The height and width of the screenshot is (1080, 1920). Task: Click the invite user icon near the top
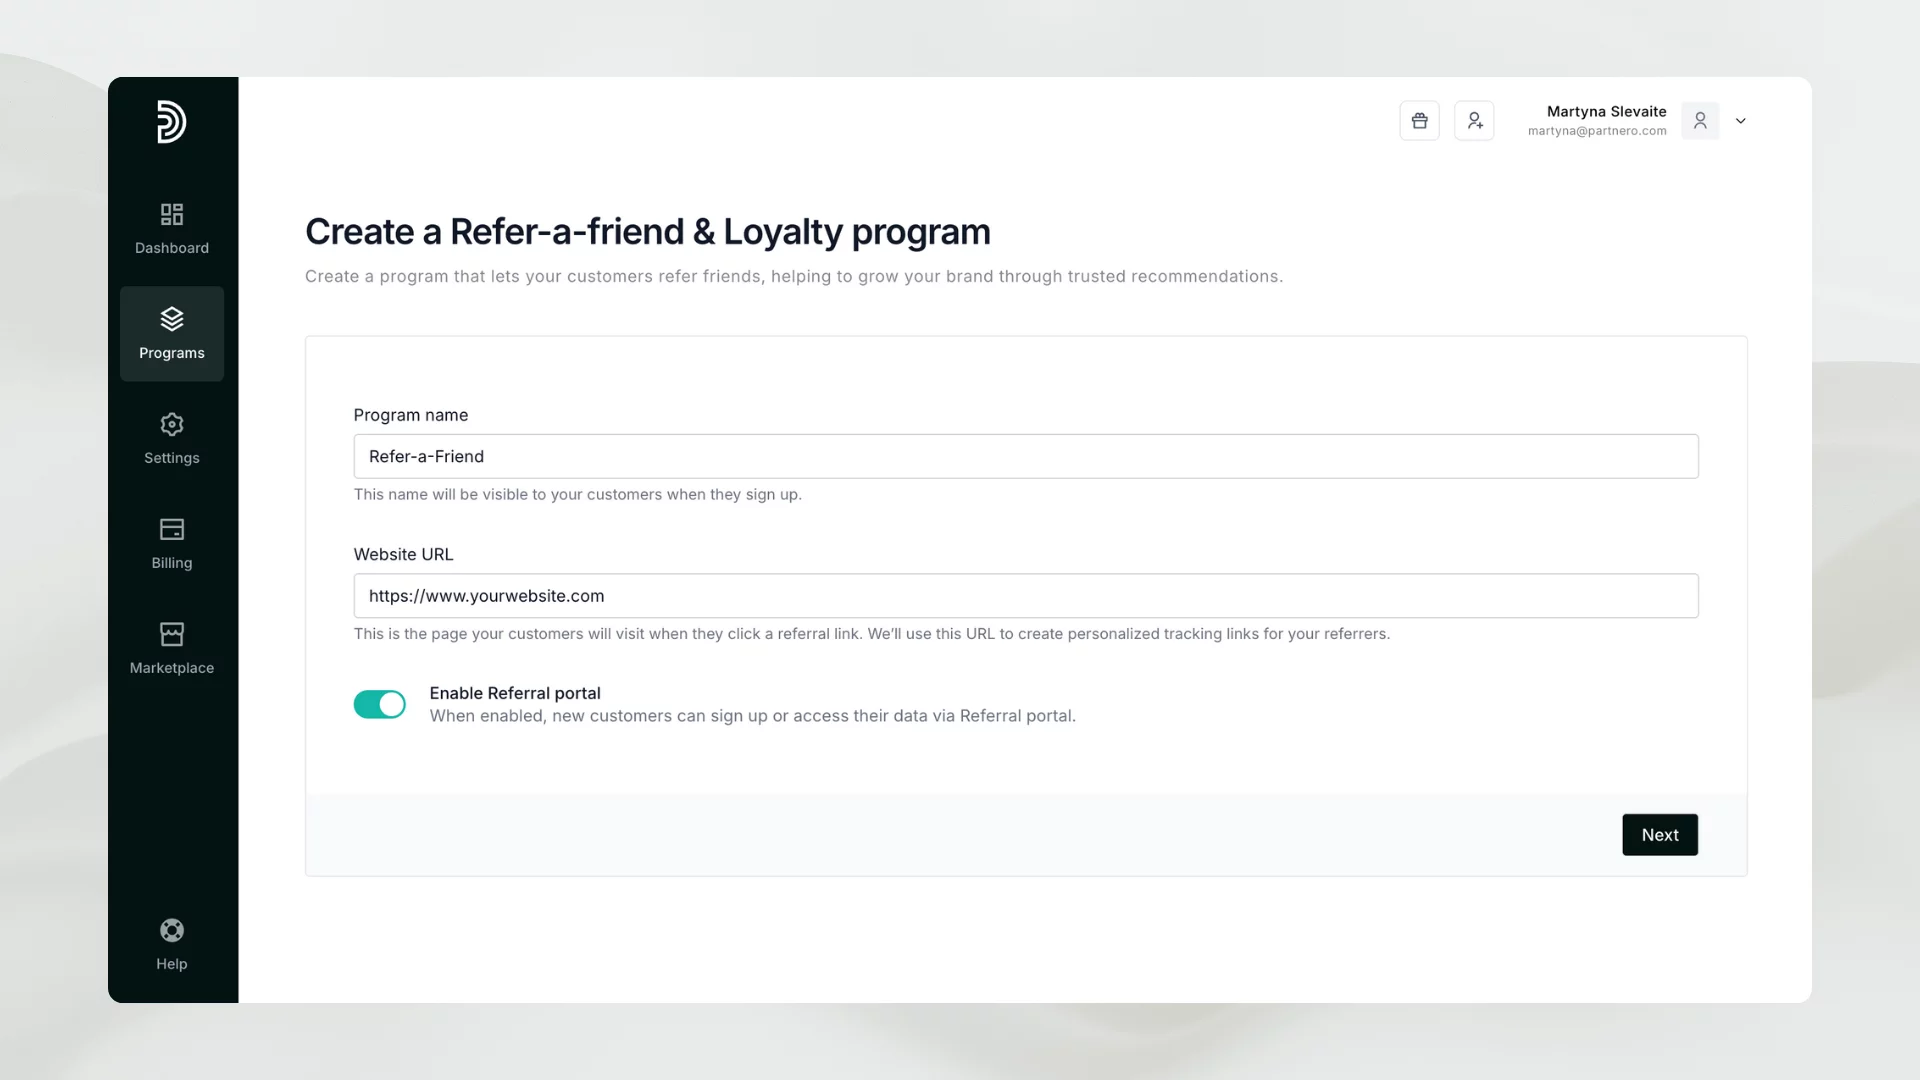[1474, 120]
